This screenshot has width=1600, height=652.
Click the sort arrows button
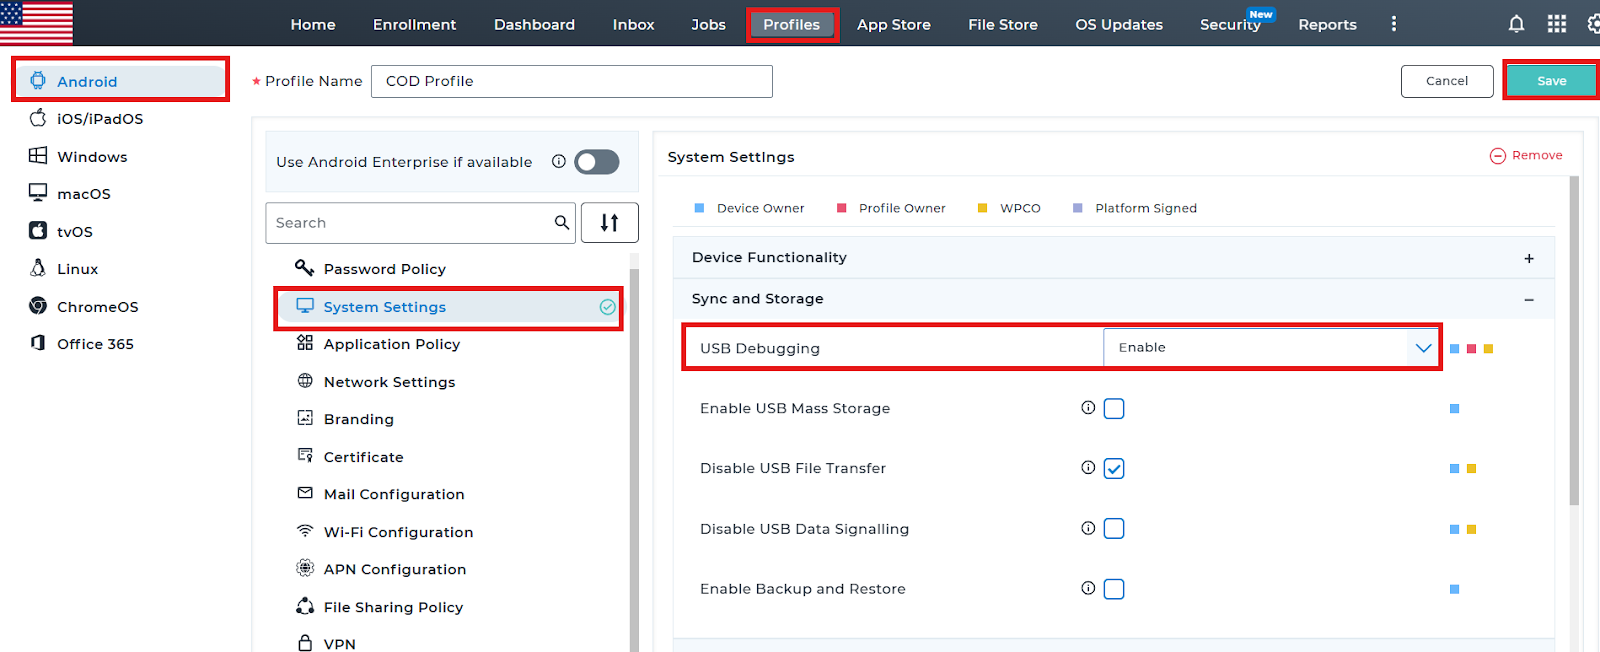pyautogui.click(x=609, y=223)
